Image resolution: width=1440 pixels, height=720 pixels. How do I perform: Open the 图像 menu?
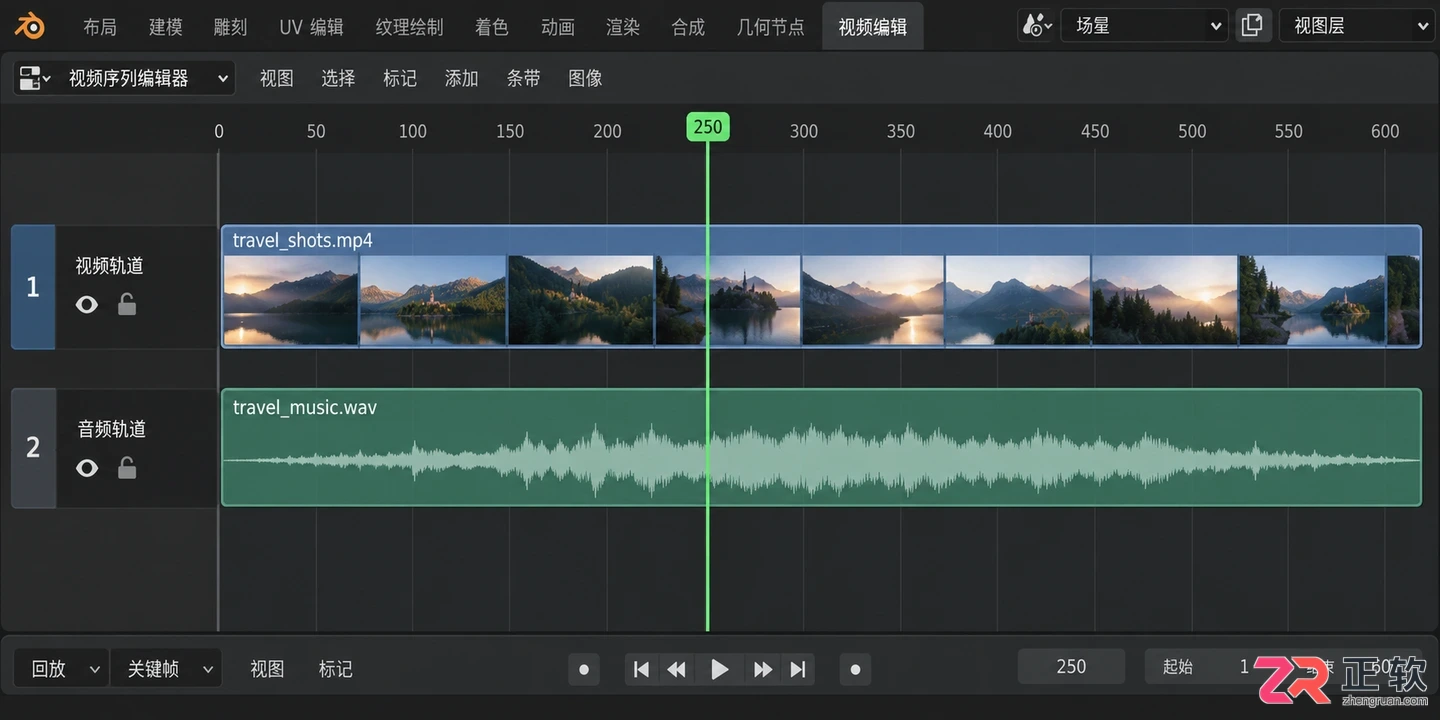[585, 78]
